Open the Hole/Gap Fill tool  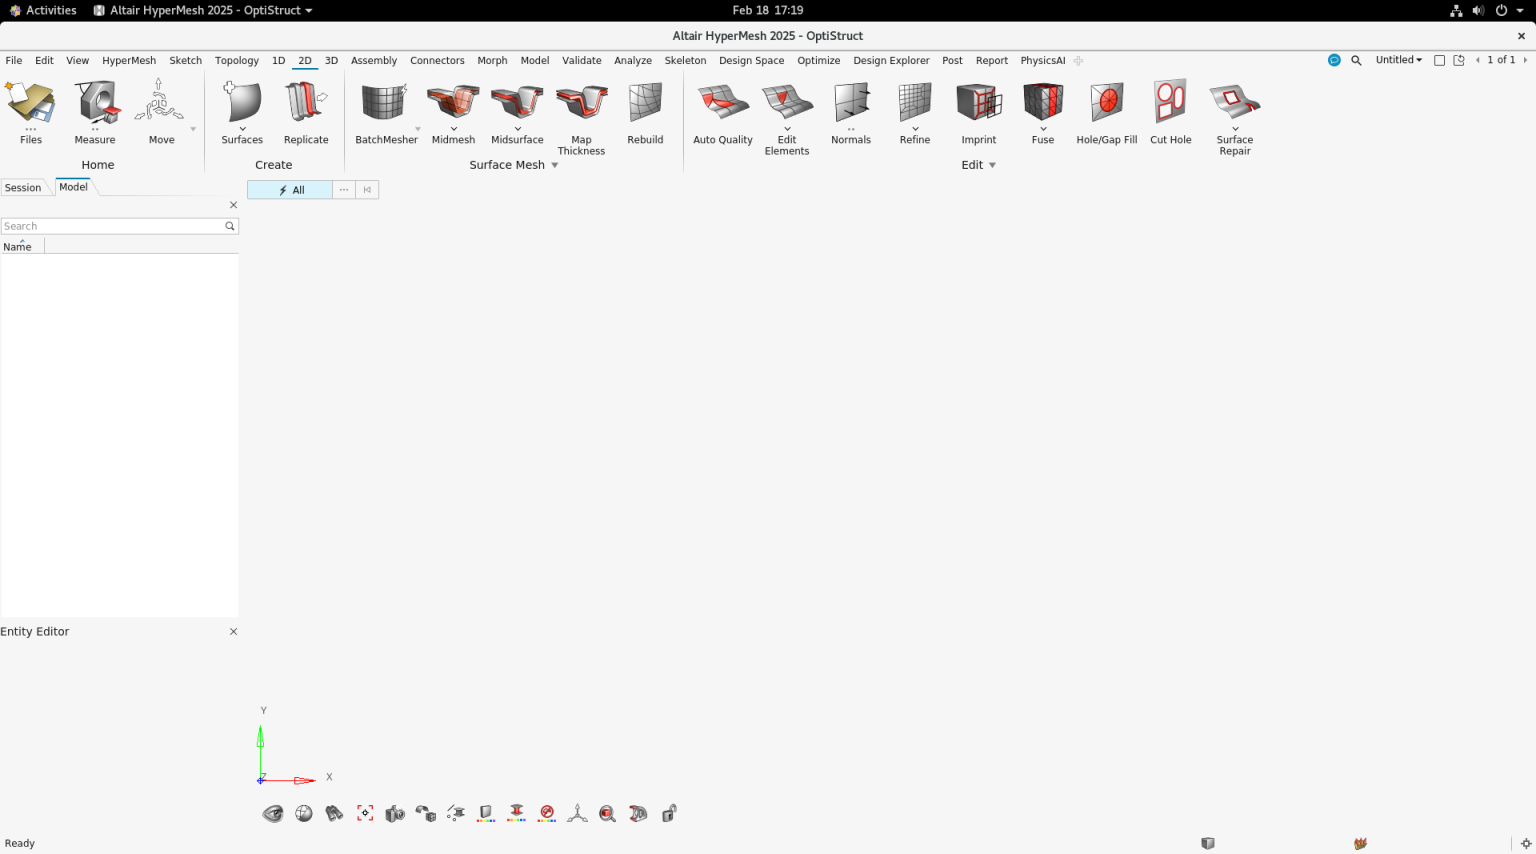[1106, 110]
